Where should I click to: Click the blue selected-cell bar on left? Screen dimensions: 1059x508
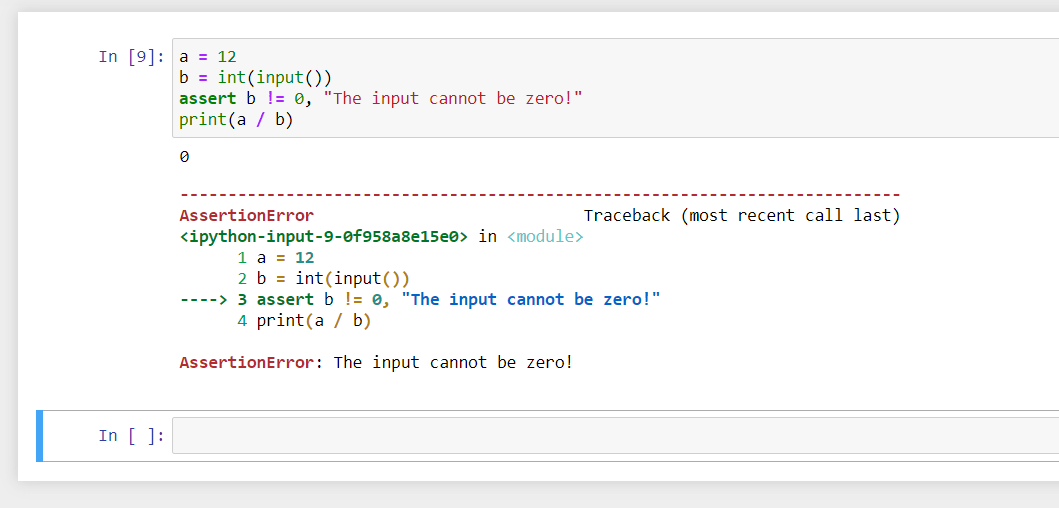(x=39, y=436)
